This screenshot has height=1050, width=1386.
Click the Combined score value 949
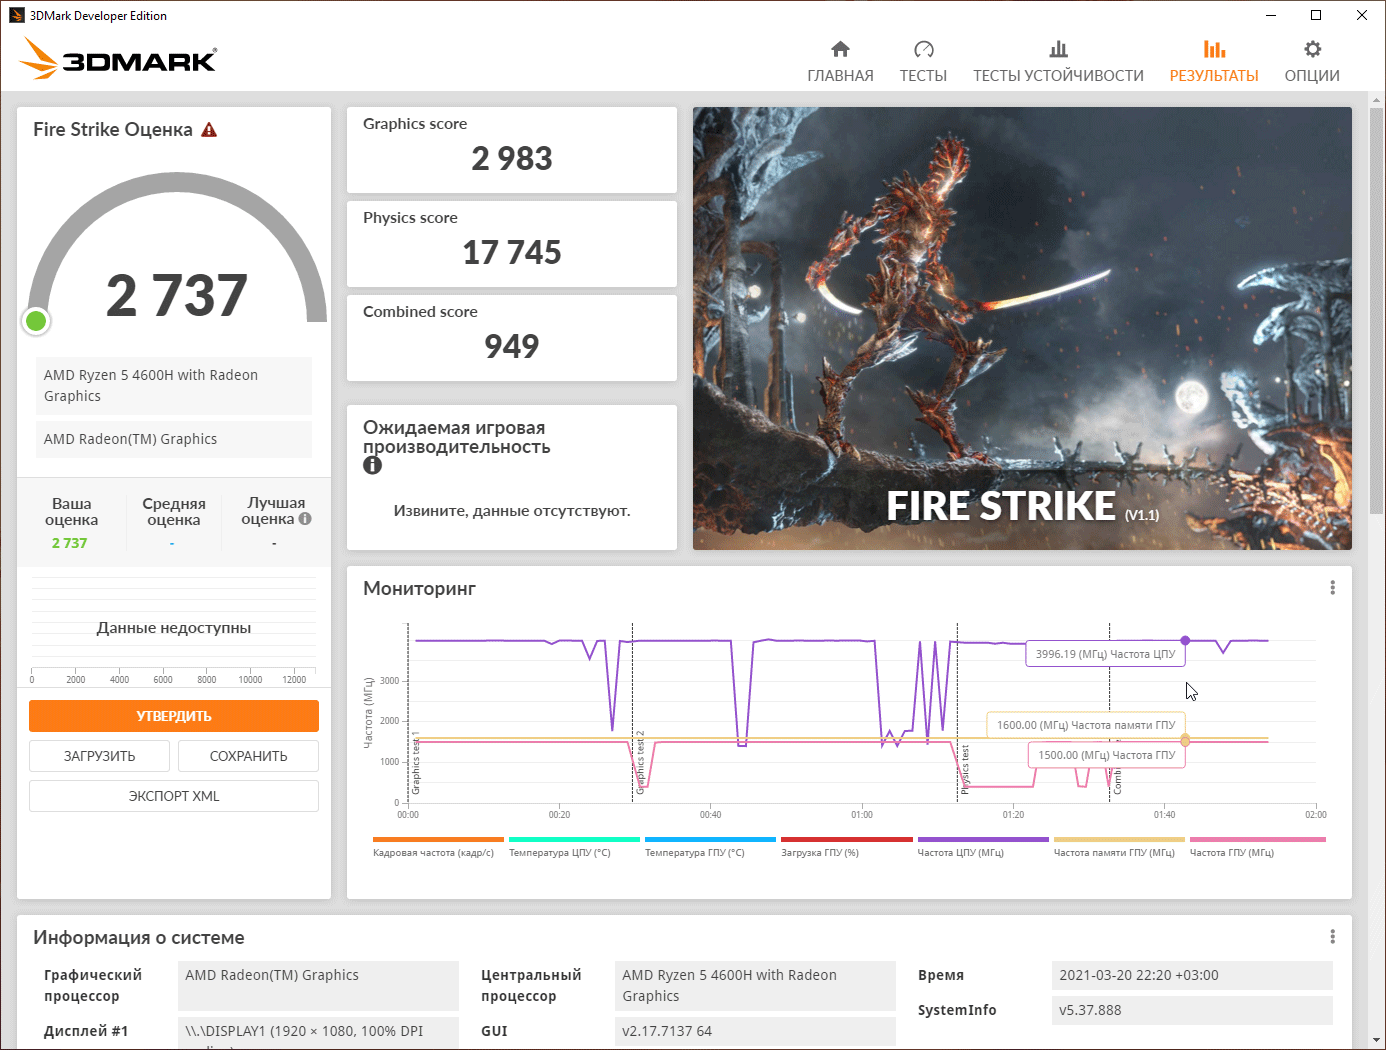512,346
